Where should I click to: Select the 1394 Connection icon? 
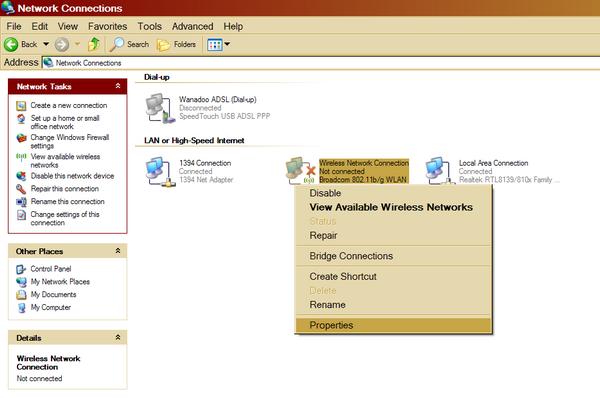[x=160, y=171]
